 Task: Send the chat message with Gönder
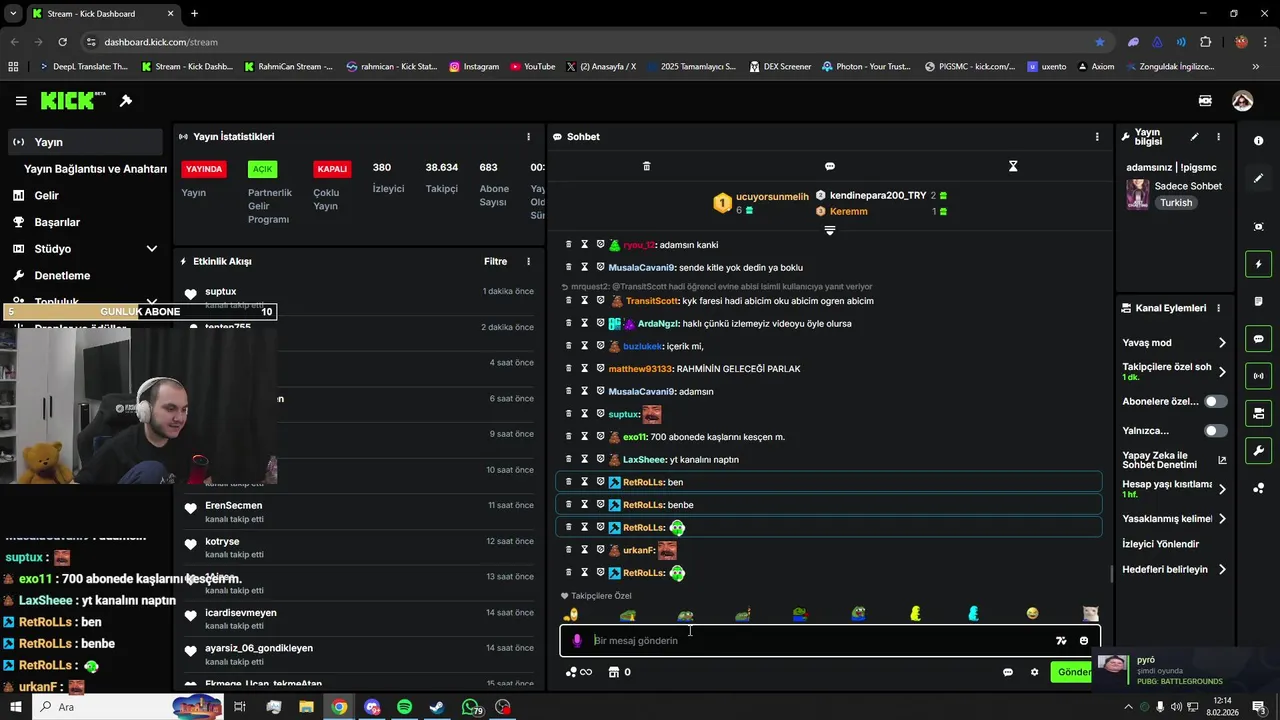coord(1073,672)
